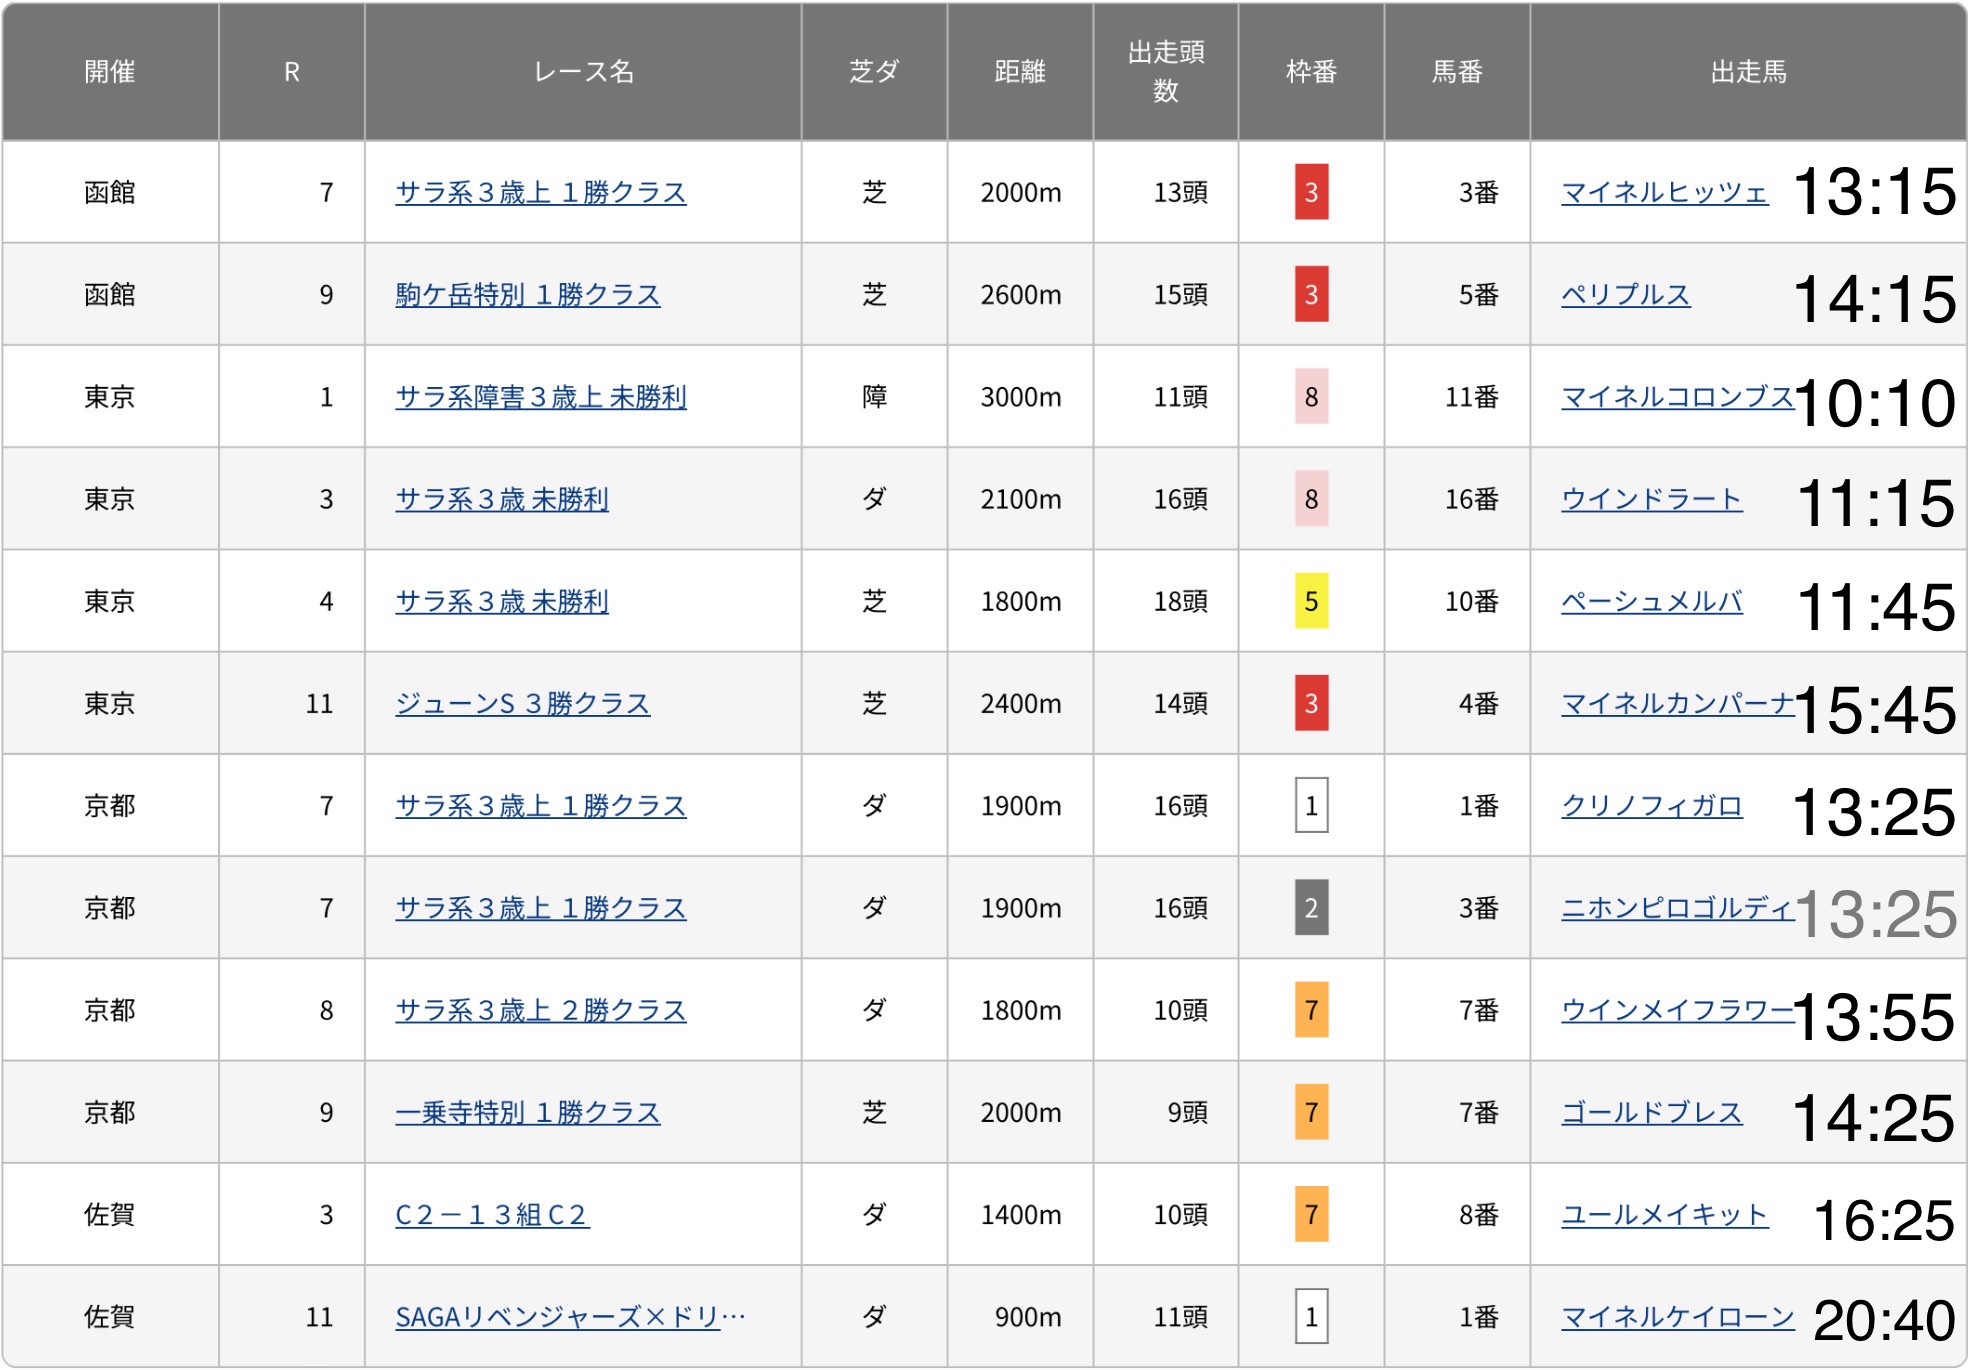Open the ジューンS 3勝クラス race link

tap(522, 704)
